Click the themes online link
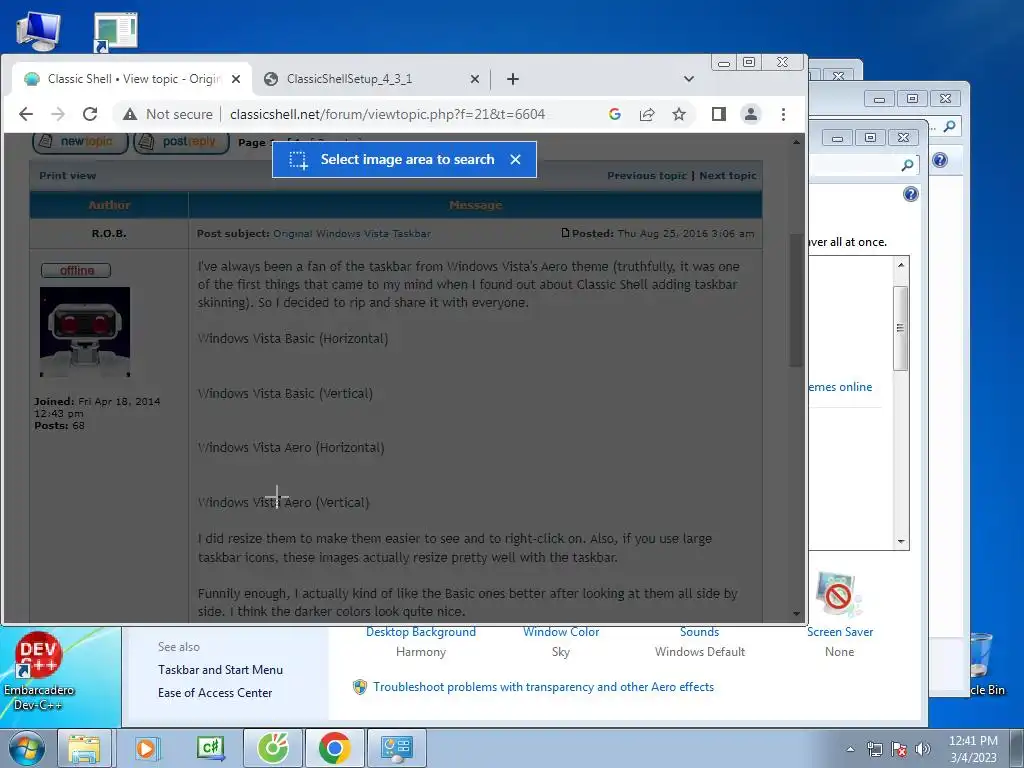The height and width of the screenshot is (768, 1024). coord(840,387)
